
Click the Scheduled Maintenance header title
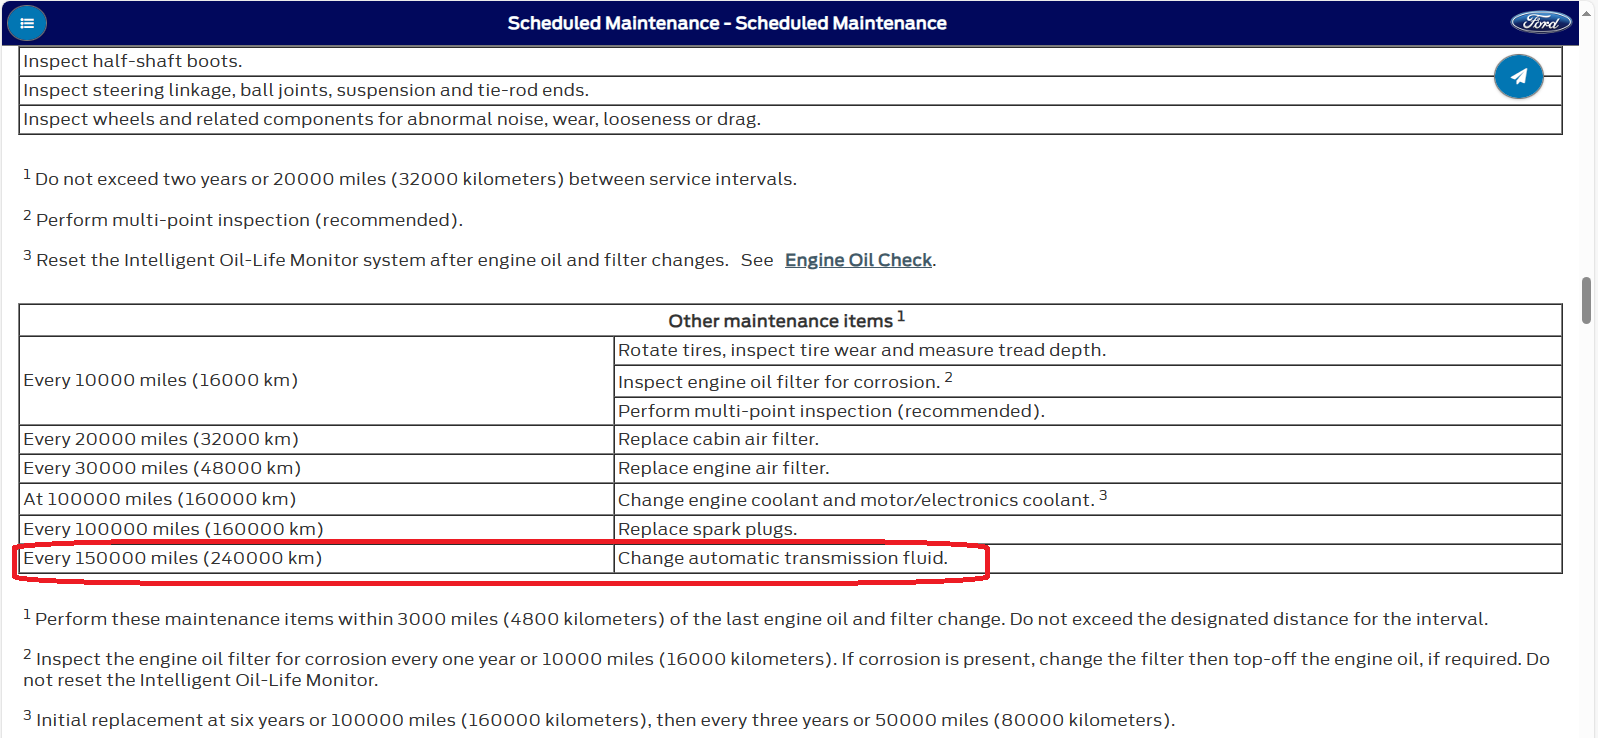[726, 23]
